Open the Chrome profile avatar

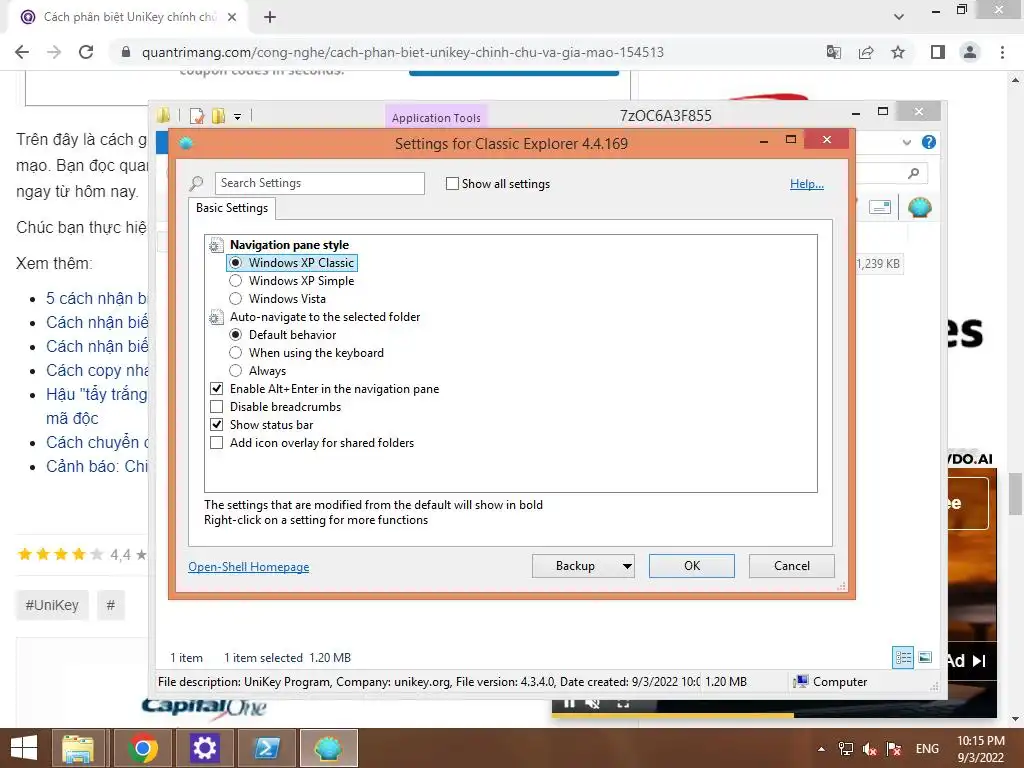[x=970, y=52]
